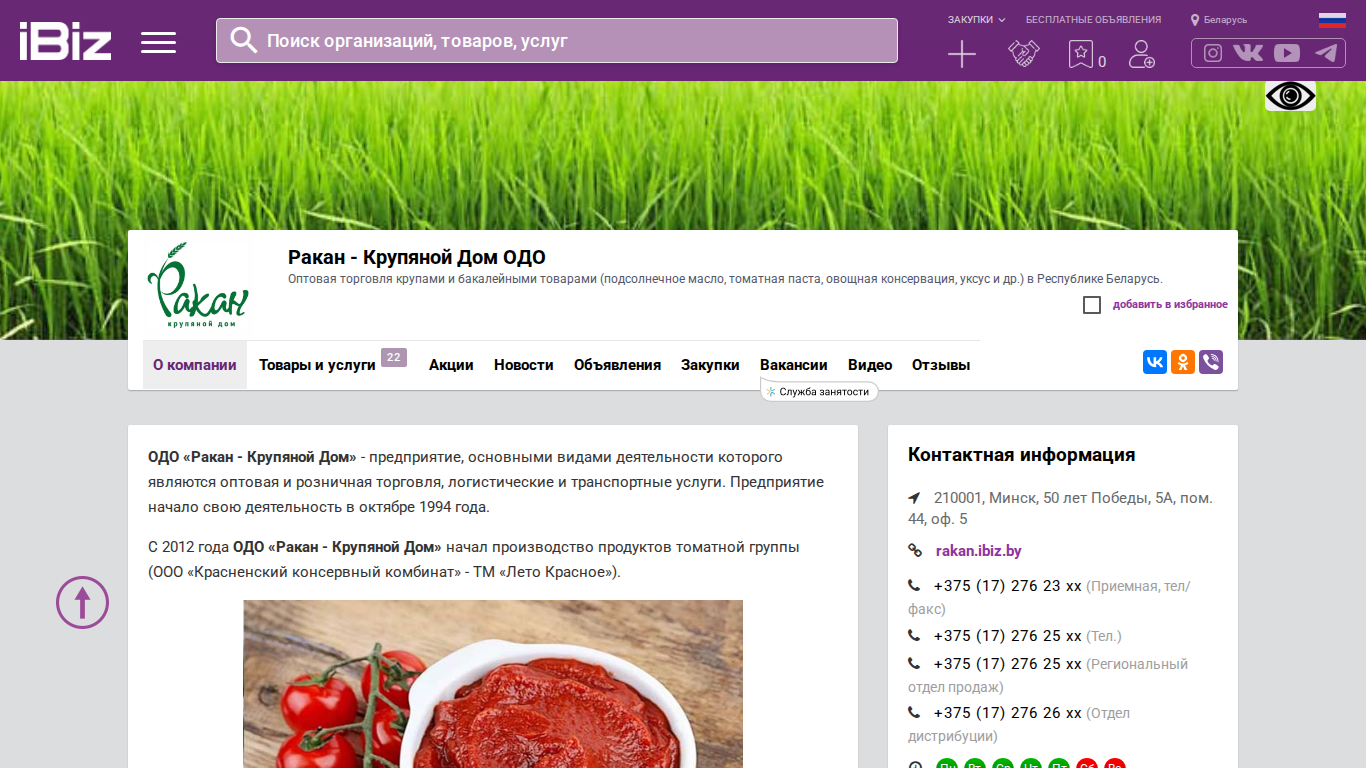Click the address 210001, Минск, 50 лет Победы
This screenshot has height=768, width=1366.
[x=1060, y=509]
